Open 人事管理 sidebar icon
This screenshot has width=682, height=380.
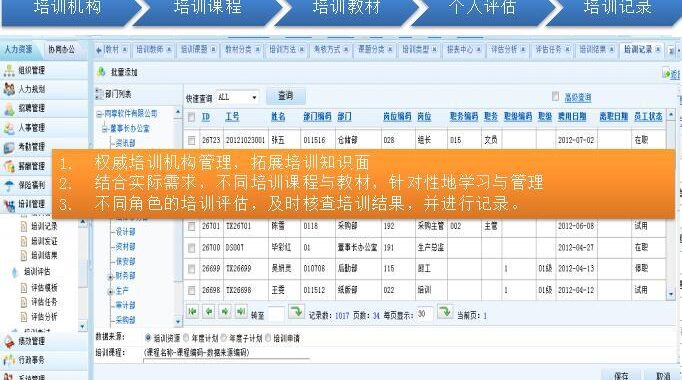point(9,128)
